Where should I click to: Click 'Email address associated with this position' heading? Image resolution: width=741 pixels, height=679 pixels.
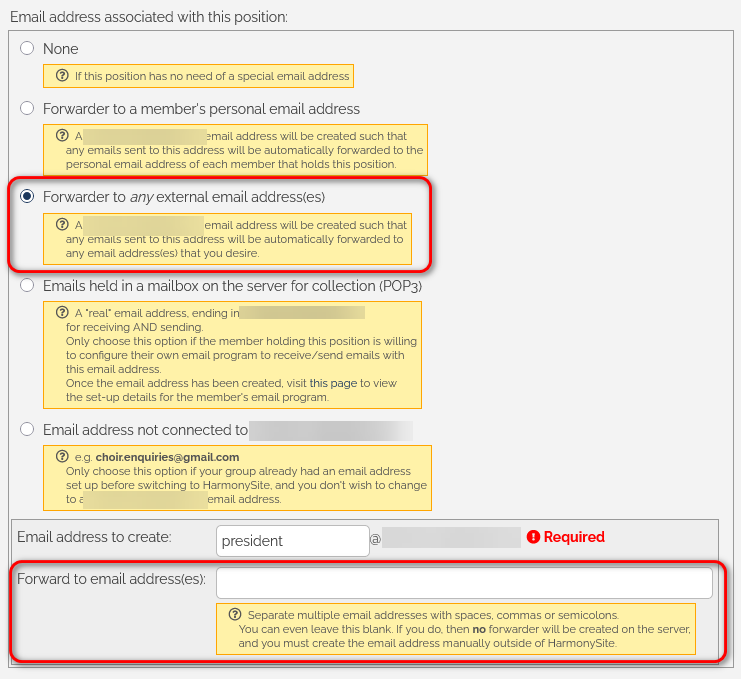(x=148, y=17)
